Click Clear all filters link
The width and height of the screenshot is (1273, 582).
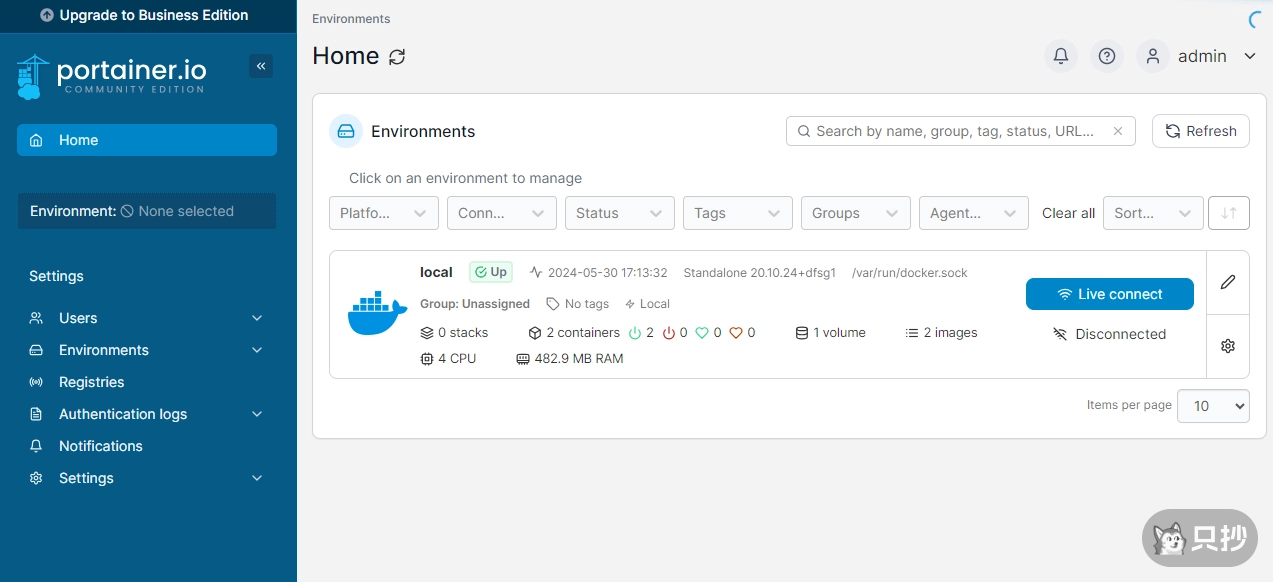[1068, 213]
